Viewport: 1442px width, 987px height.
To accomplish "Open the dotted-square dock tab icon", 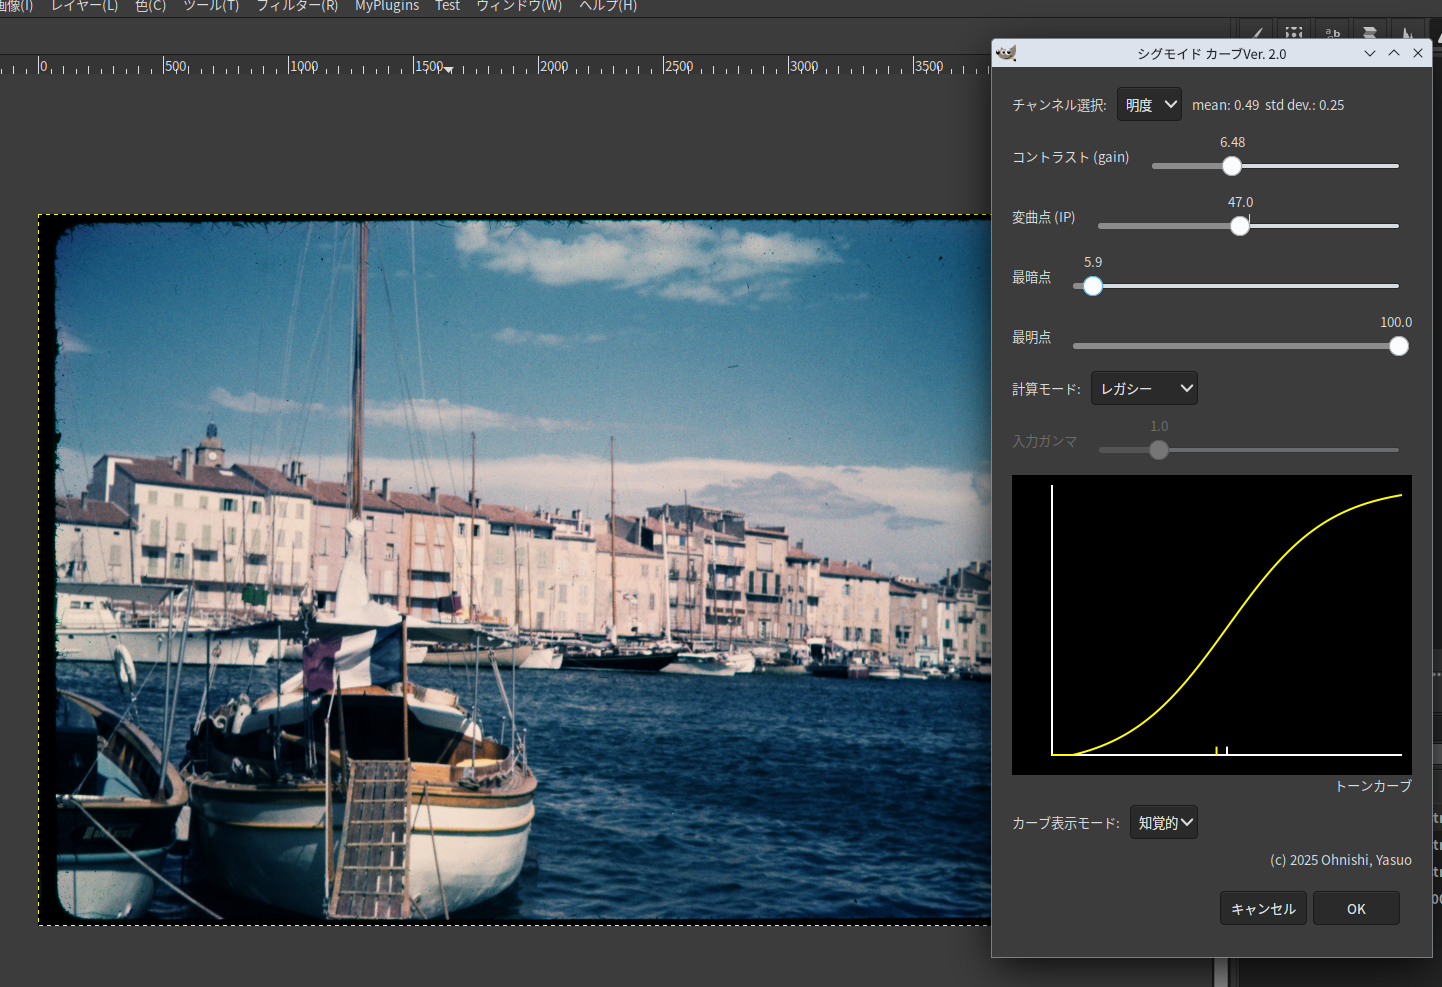I will click(1294, 33).
